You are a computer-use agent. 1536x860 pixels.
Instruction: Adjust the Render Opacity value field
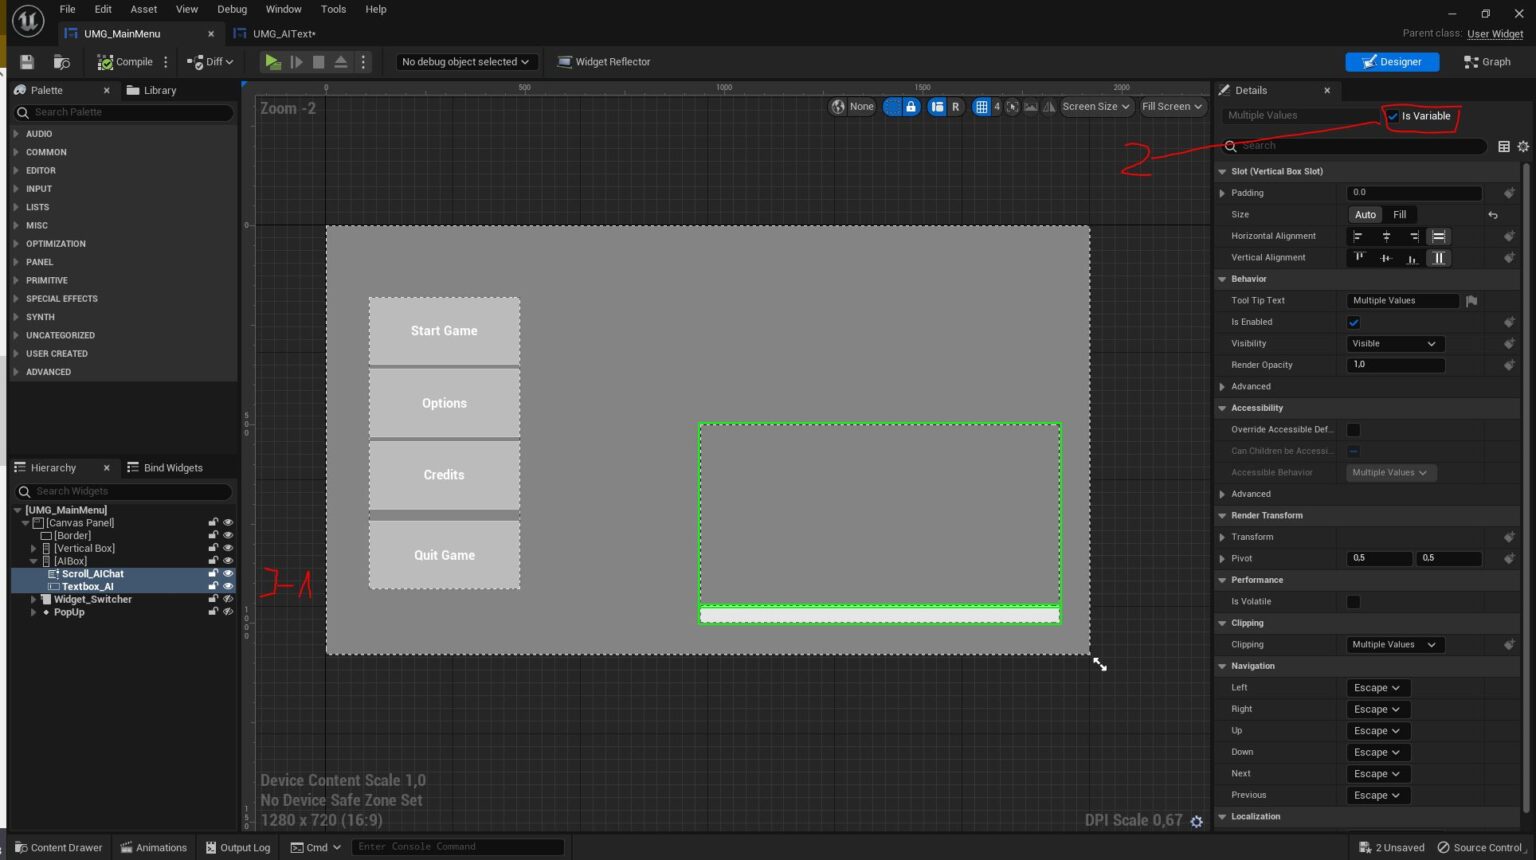pyautogui.click(x=1395, y=364)
